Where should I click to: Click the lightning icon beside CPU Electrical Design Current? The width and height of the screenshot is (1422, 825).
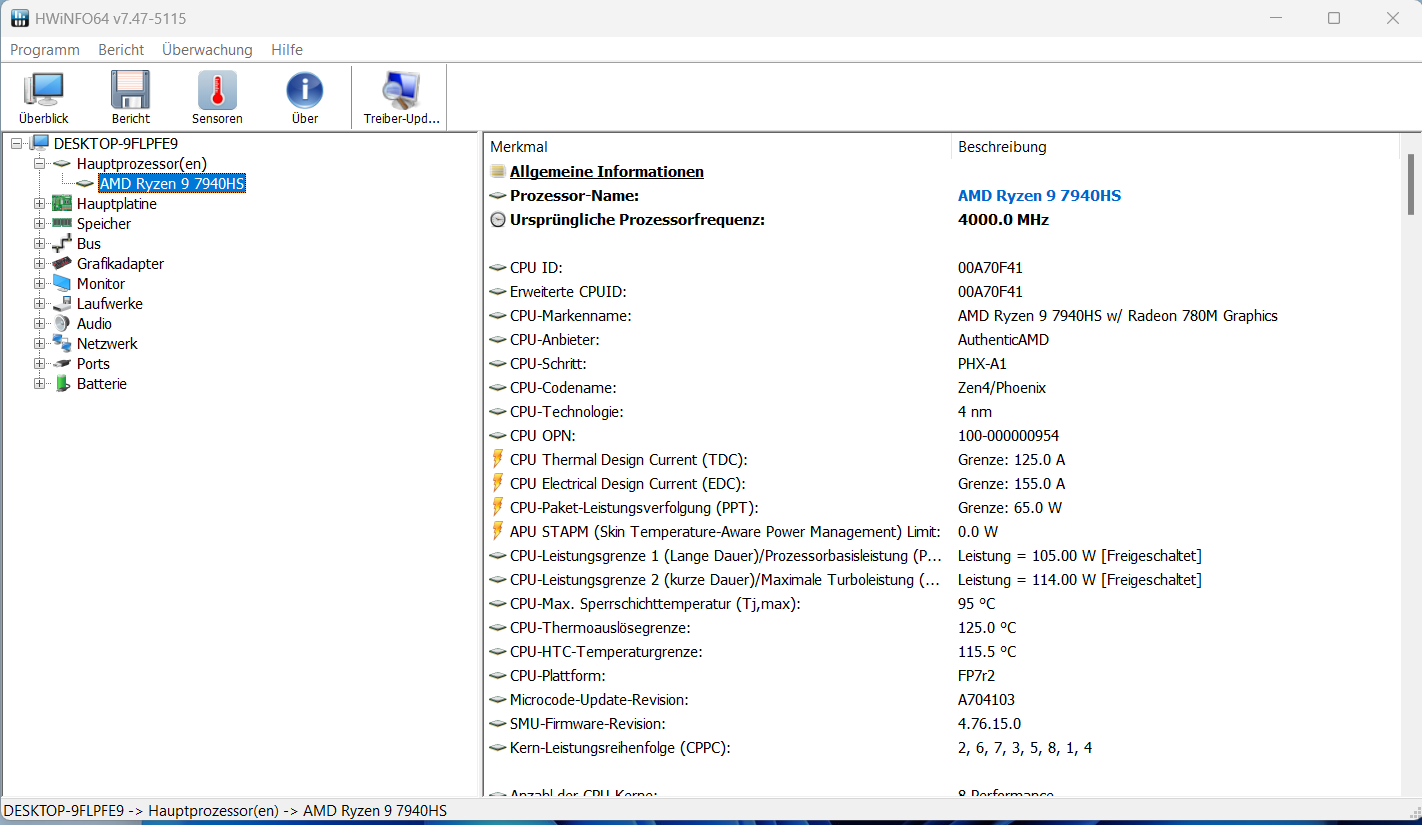(x=498, y=483)
